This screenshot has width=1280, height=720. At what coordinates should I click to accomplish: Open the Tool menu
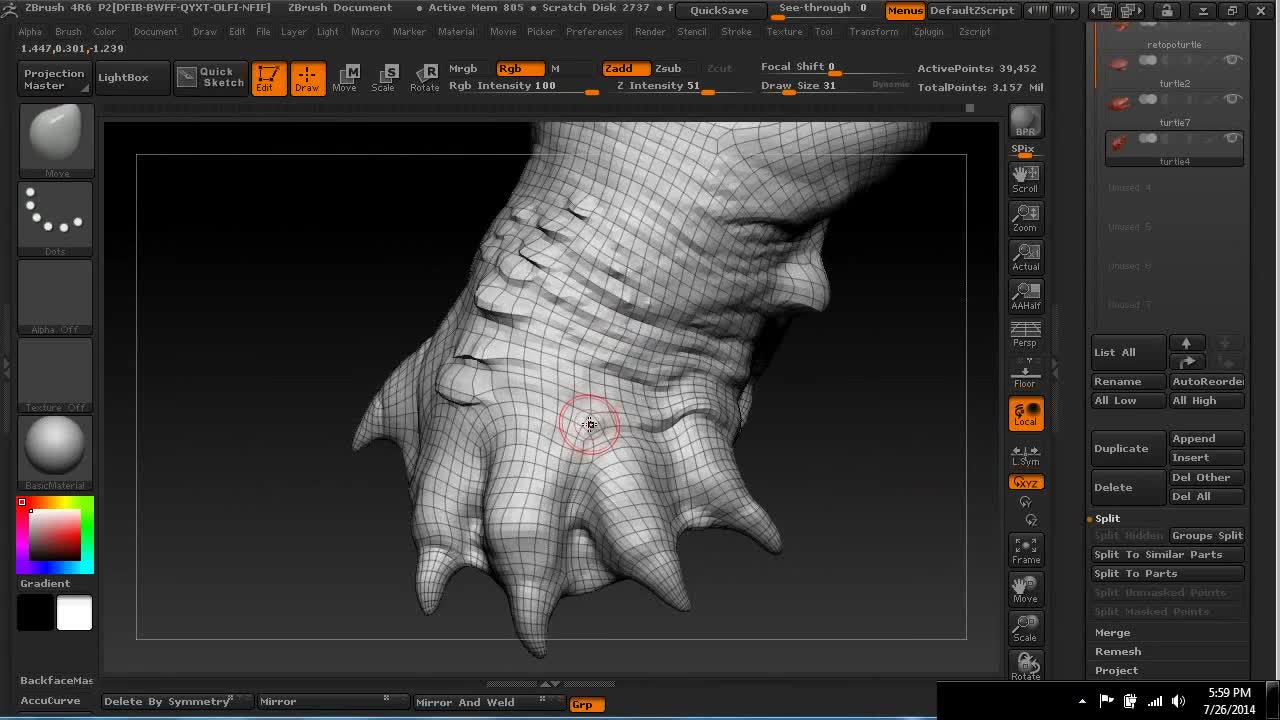pyautogui.click(x=823, y=31)
